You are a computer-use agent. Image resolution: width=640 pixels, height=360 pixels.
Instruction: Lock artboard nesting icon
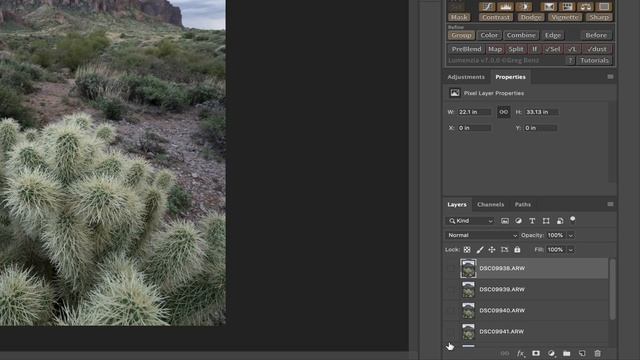pos(504,250)
